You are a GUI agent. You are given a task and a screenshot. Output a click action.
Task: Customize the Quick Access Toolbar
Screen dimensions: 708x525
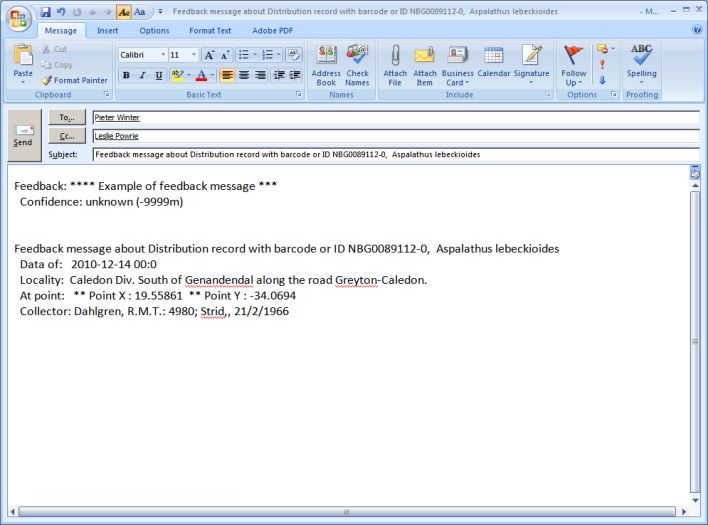pos(160,12)
